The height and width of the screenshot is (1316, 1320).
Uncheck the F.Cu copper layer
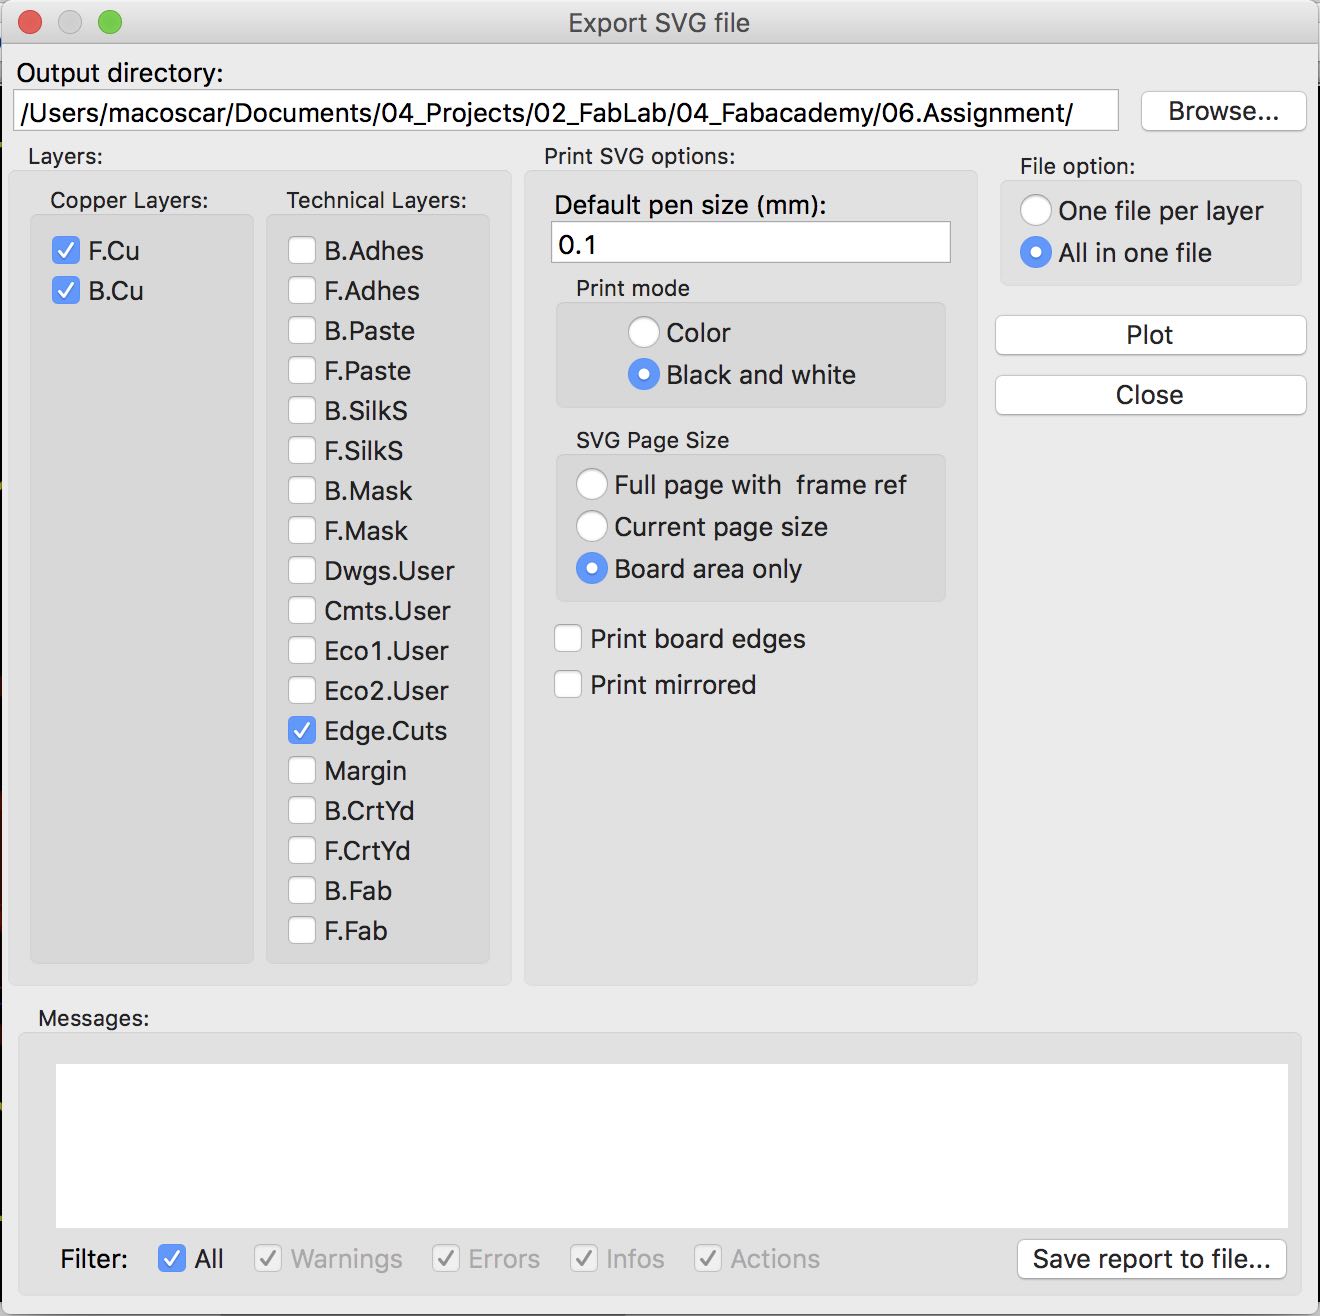point(66,250)
